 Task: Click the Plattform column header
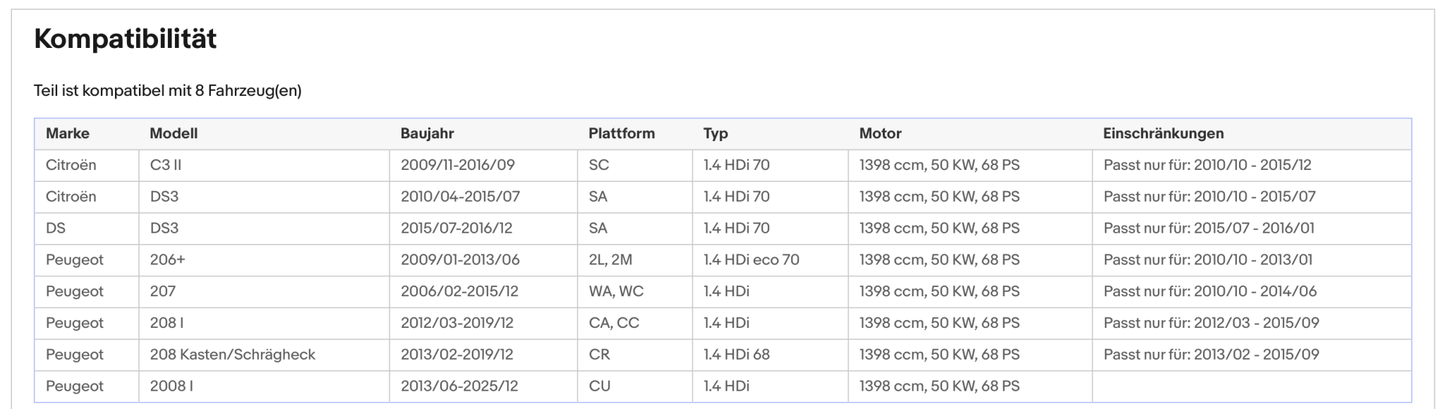point(621,134)
